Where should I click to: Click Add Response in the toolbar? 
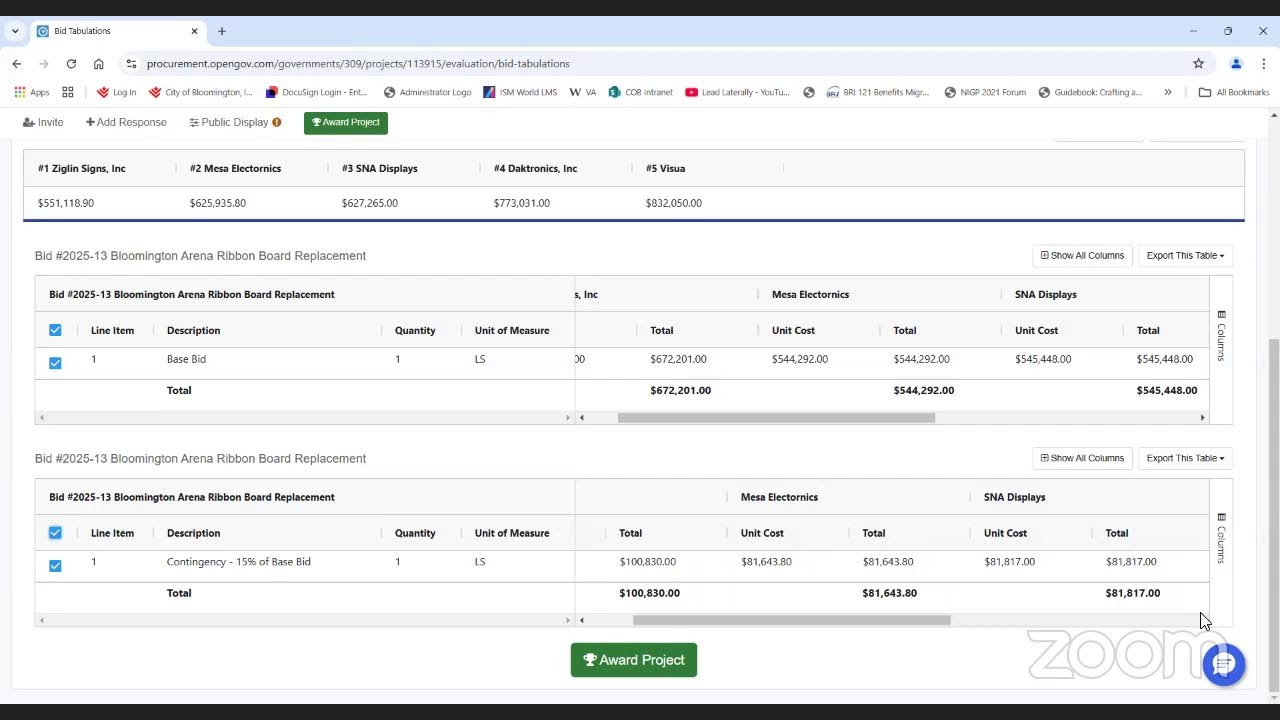pyautogui.click(x=126, y=122)
